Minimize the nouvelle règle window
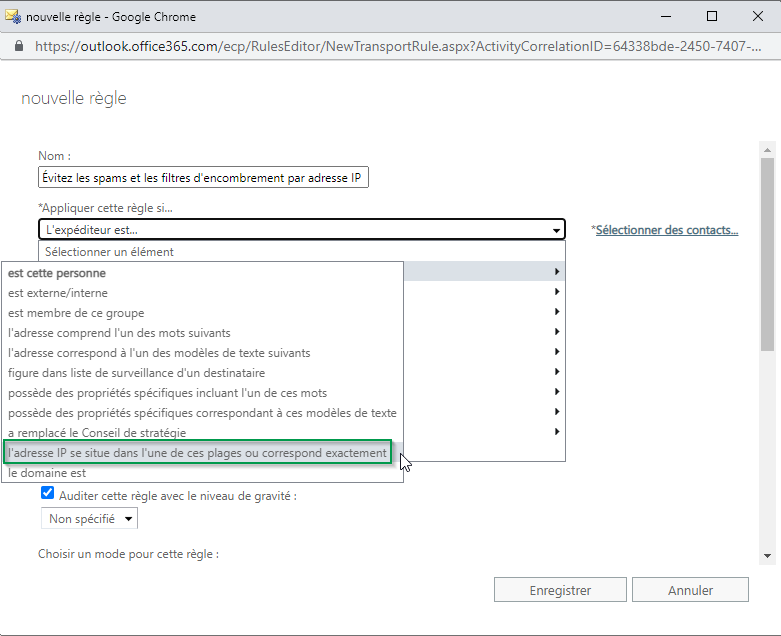 coord(665,16)
